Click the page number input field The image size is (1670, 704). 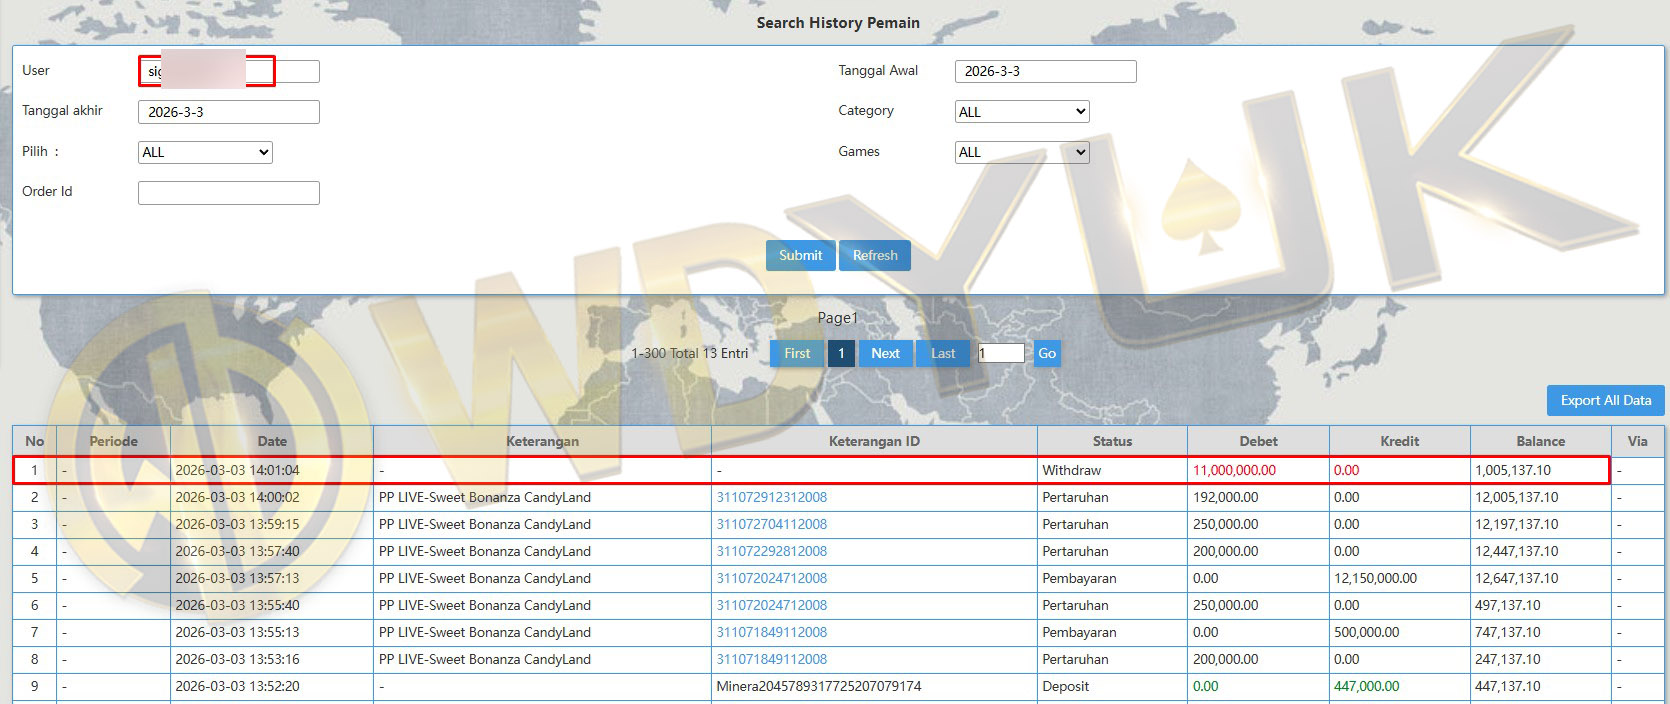click(x=1001, y=353)
